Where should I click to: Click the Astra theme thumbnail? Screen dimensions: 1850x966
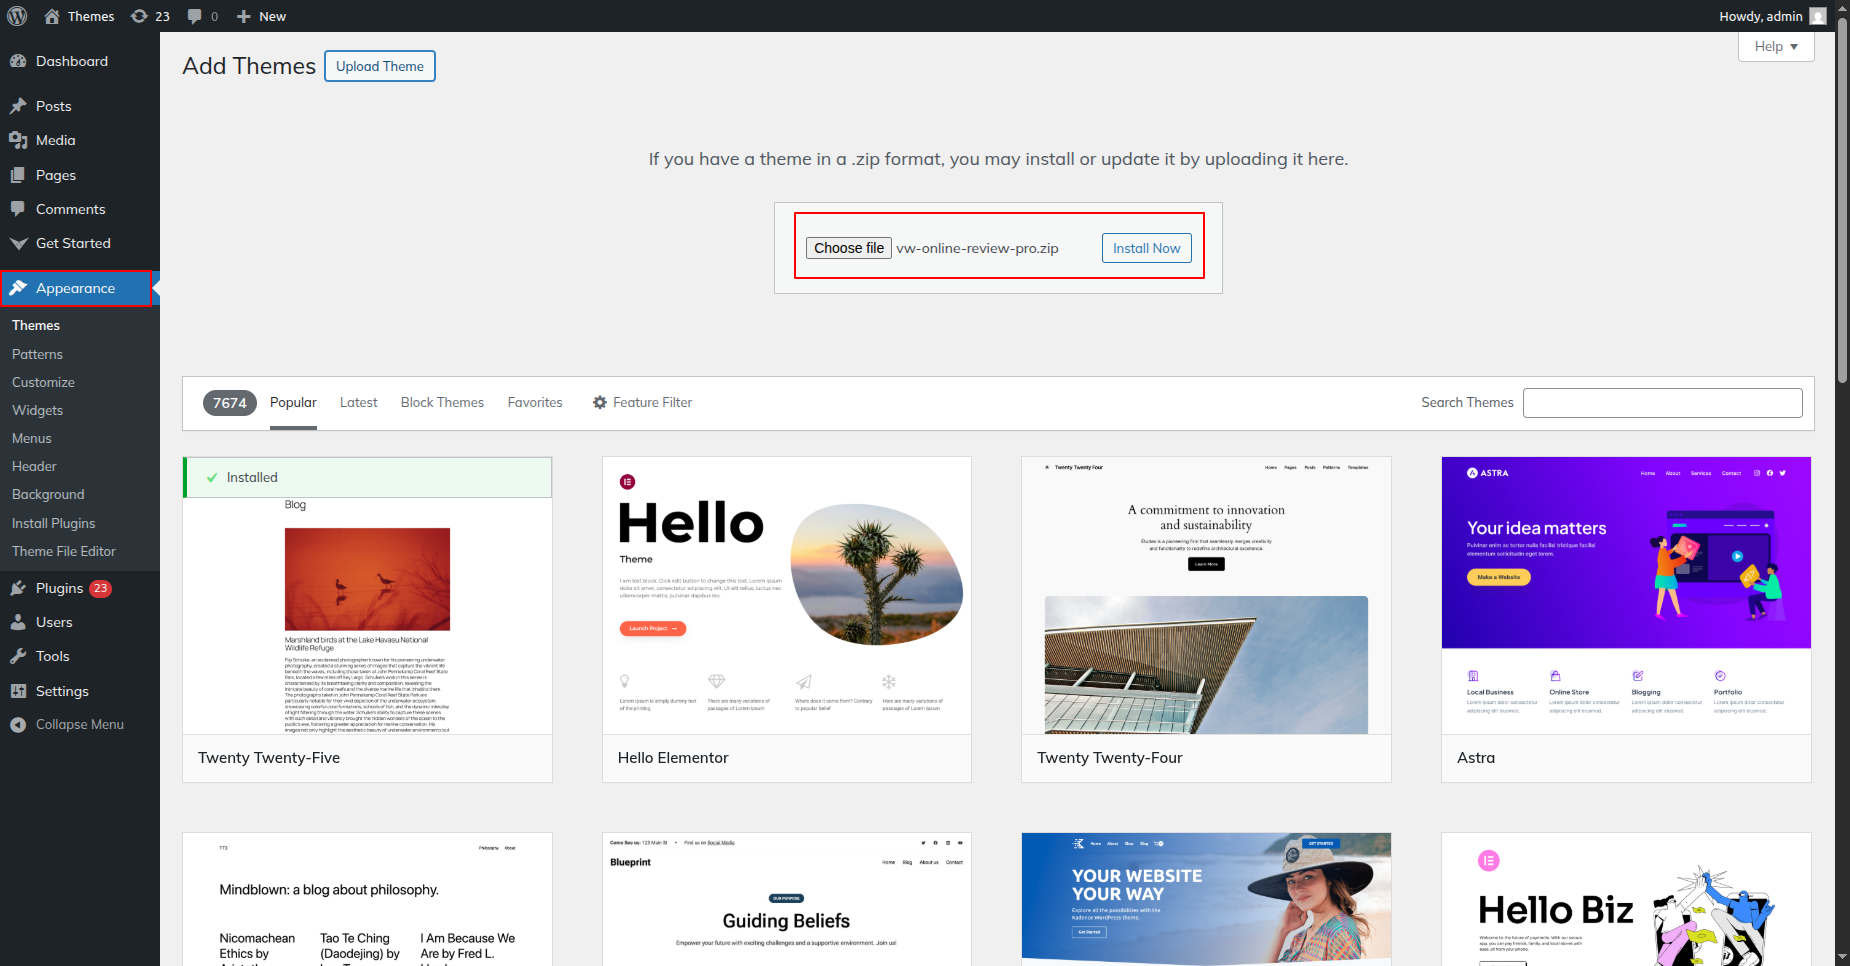click(x=1625, y=595)
